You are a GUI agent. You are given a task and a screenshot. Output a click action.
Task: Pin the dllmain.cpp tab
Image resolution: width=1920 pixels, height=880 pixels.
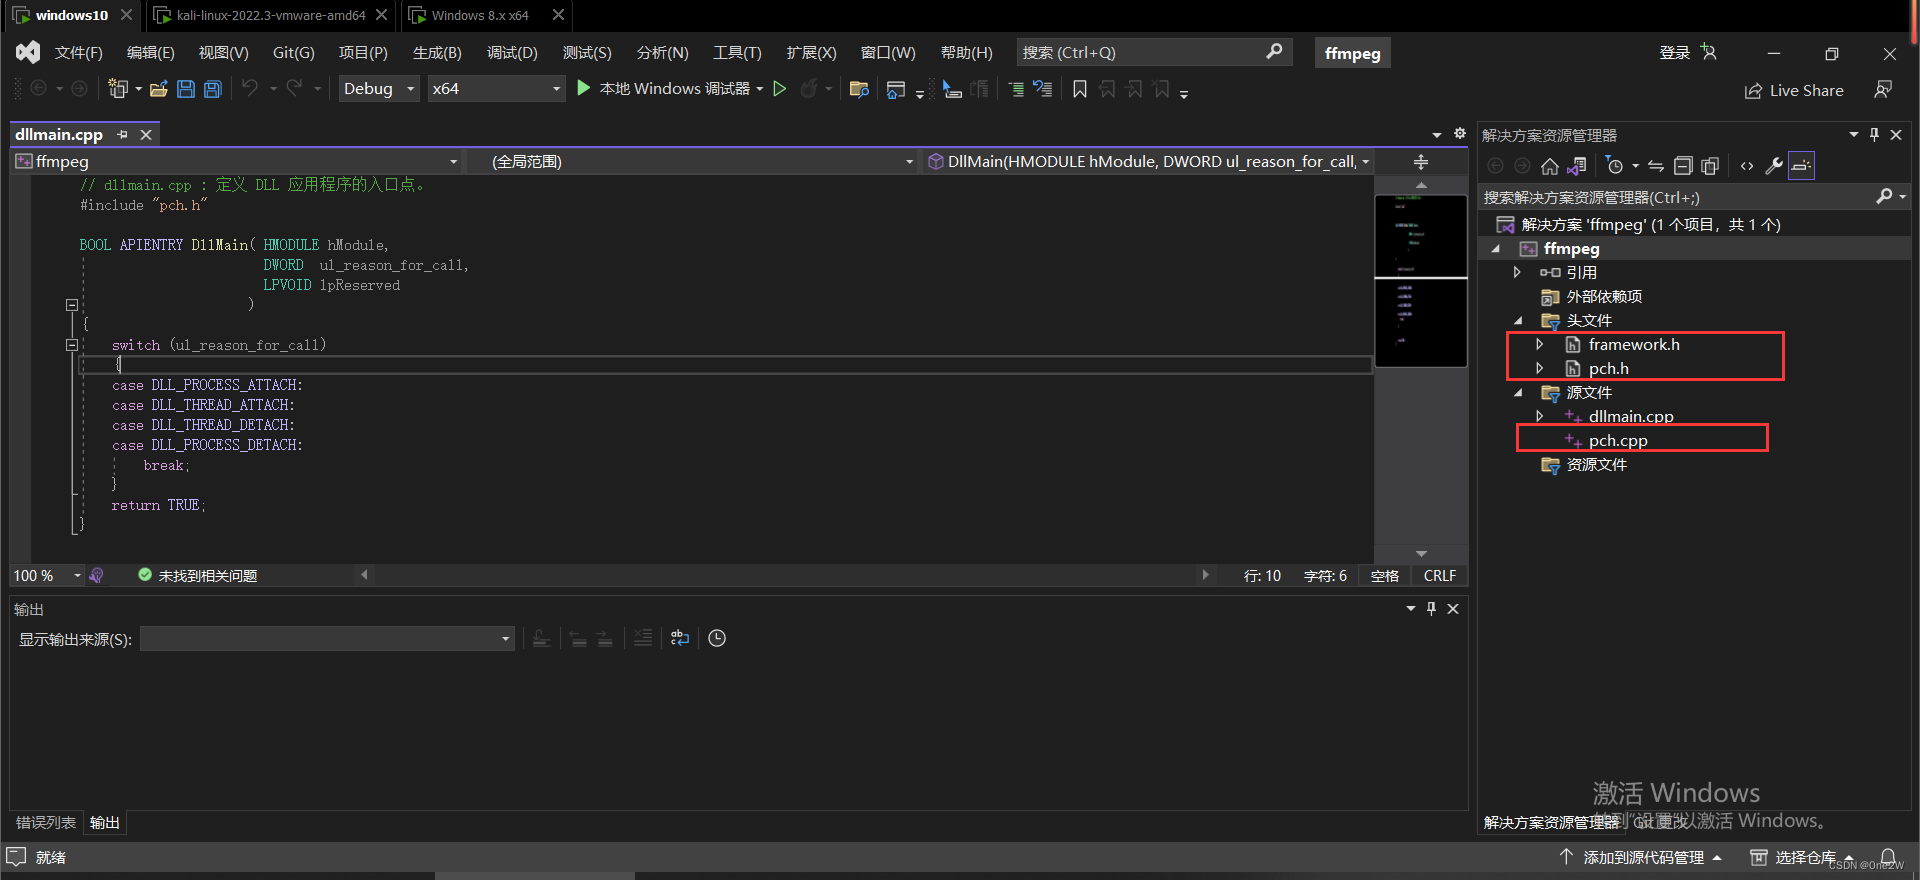122,134
